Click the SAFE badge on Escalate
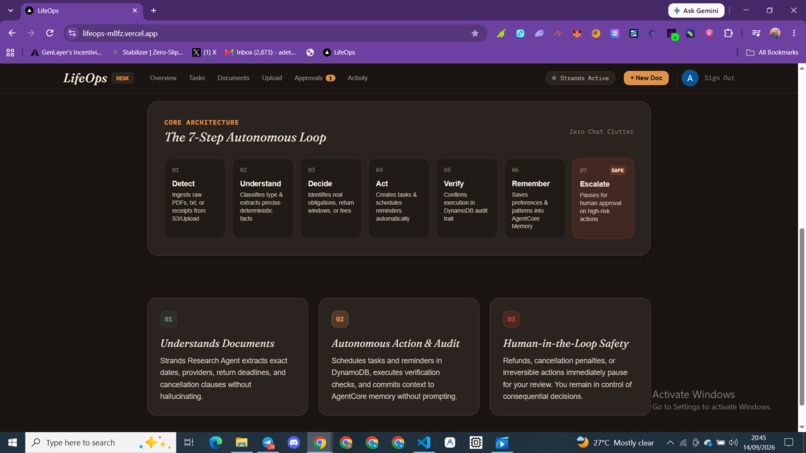The height and width of the screenshot is (453, 806). click(617, 170)
